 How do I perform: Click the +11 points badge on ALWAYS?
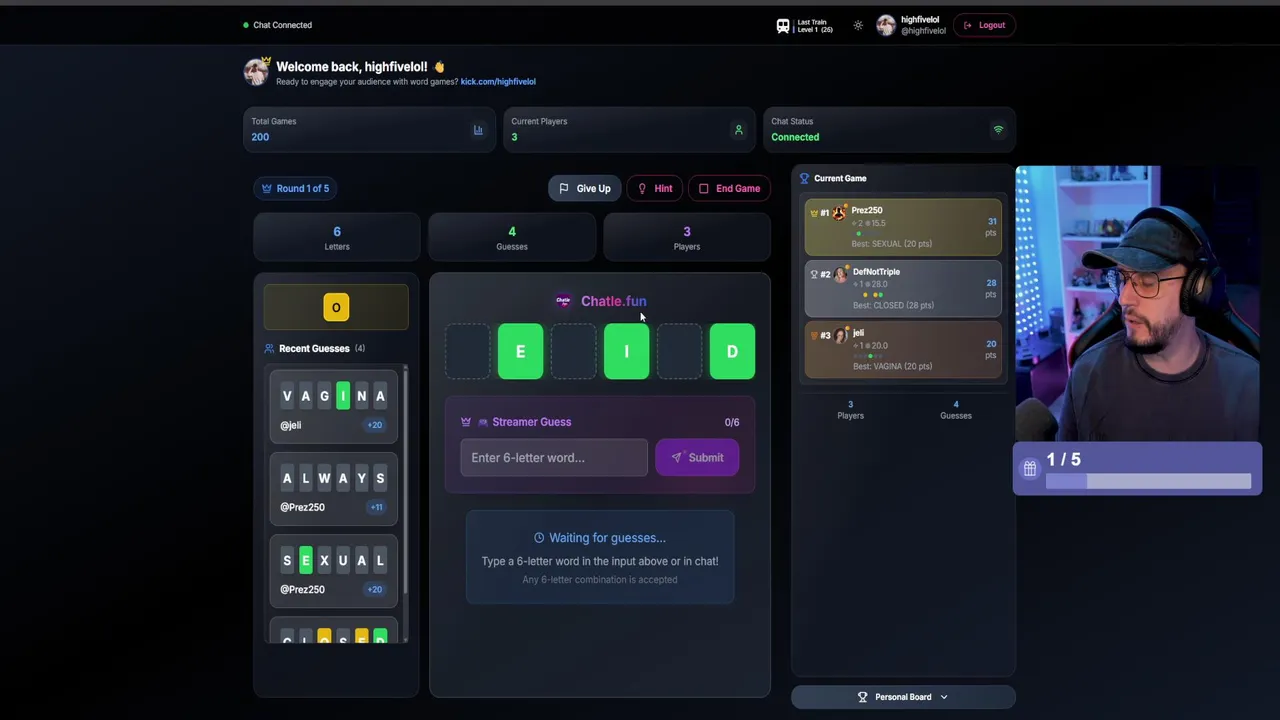click(x=376, y=507)
